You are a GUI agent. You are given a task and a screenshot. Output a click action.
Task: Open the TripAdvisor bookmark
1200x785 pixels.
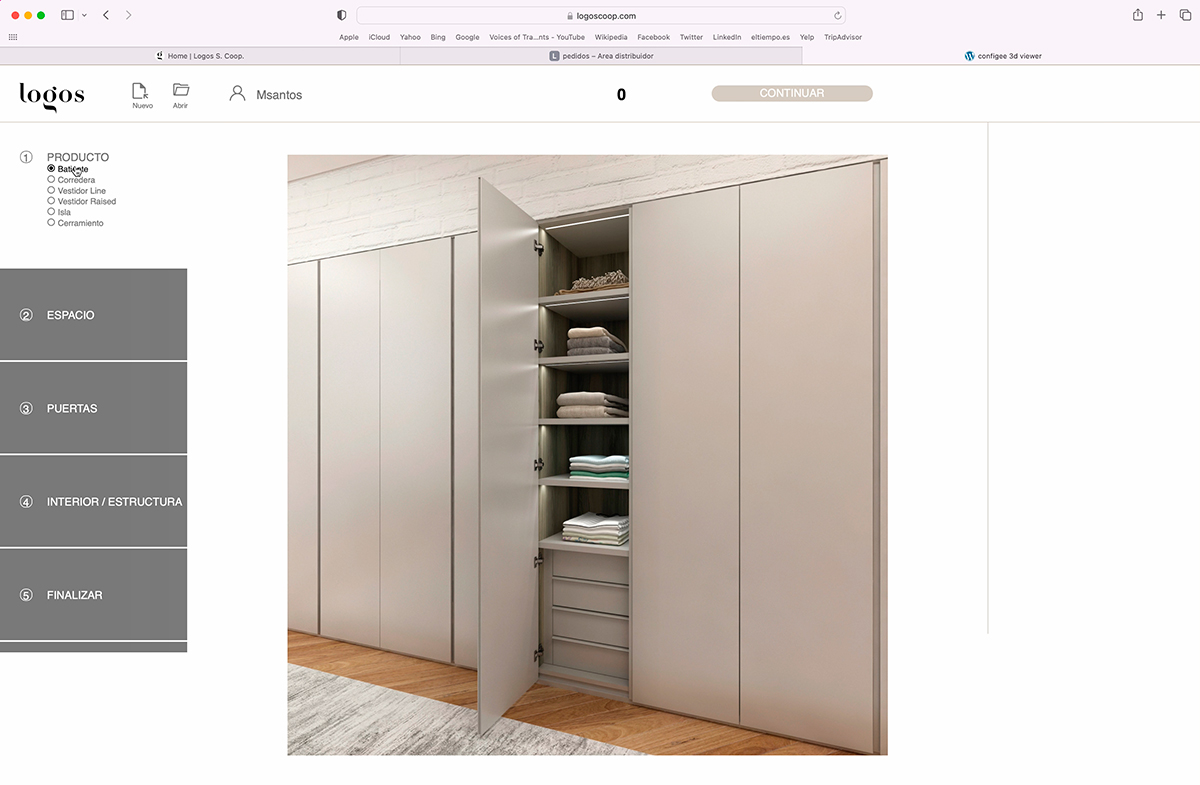click(843, 37)
